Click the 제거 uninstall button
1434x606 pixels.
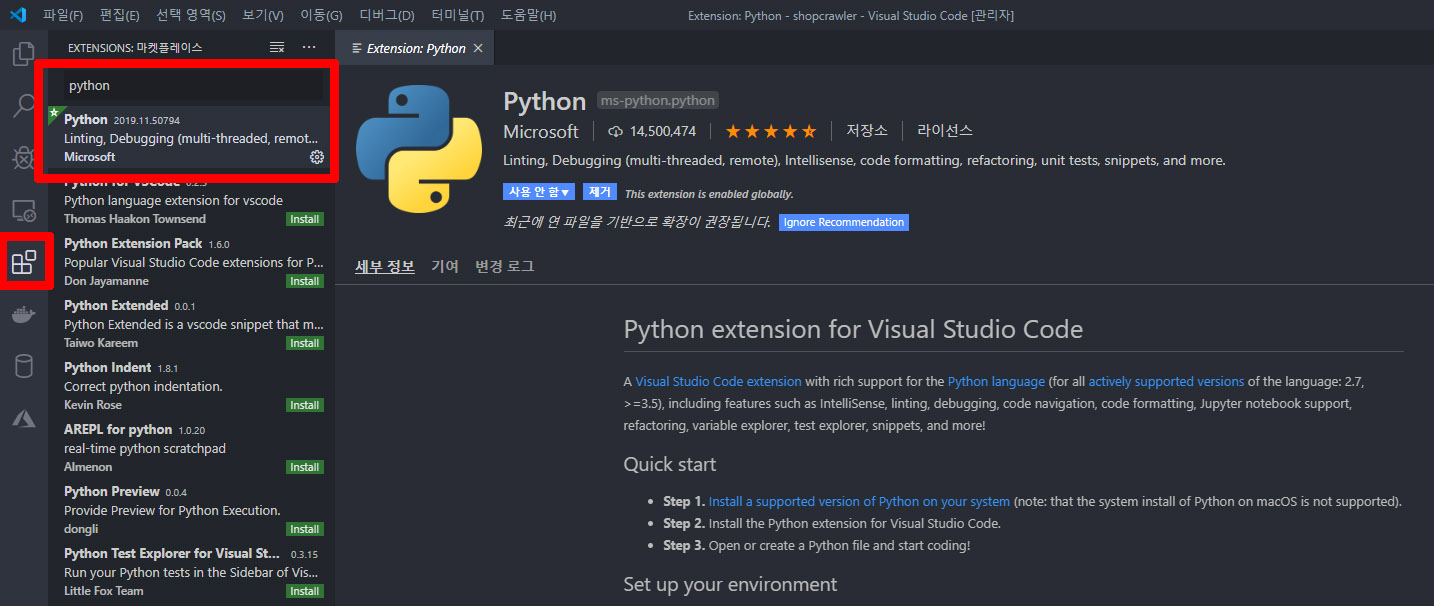click(600, 192)
